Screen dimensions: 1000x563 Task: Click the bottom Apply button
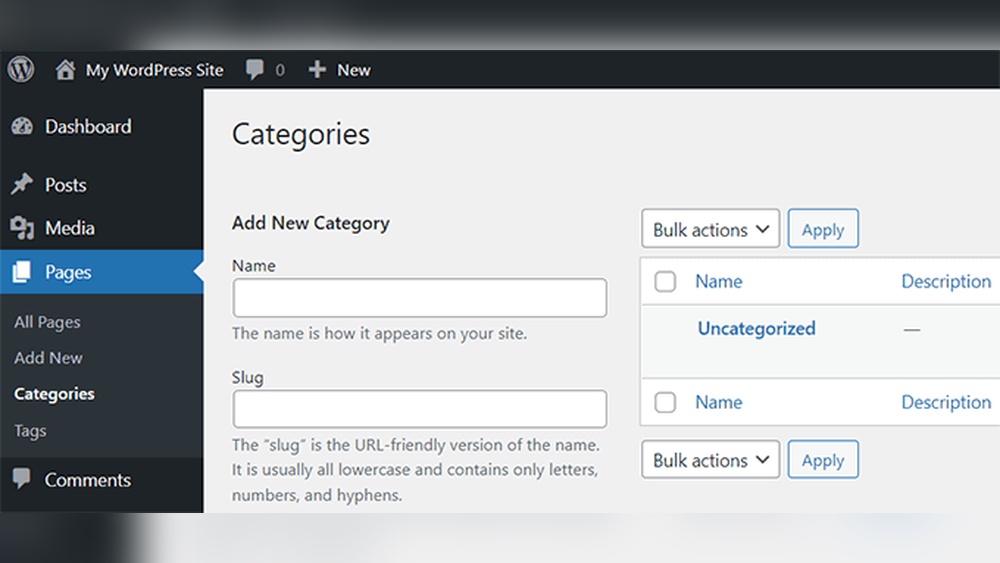point(823,460)
